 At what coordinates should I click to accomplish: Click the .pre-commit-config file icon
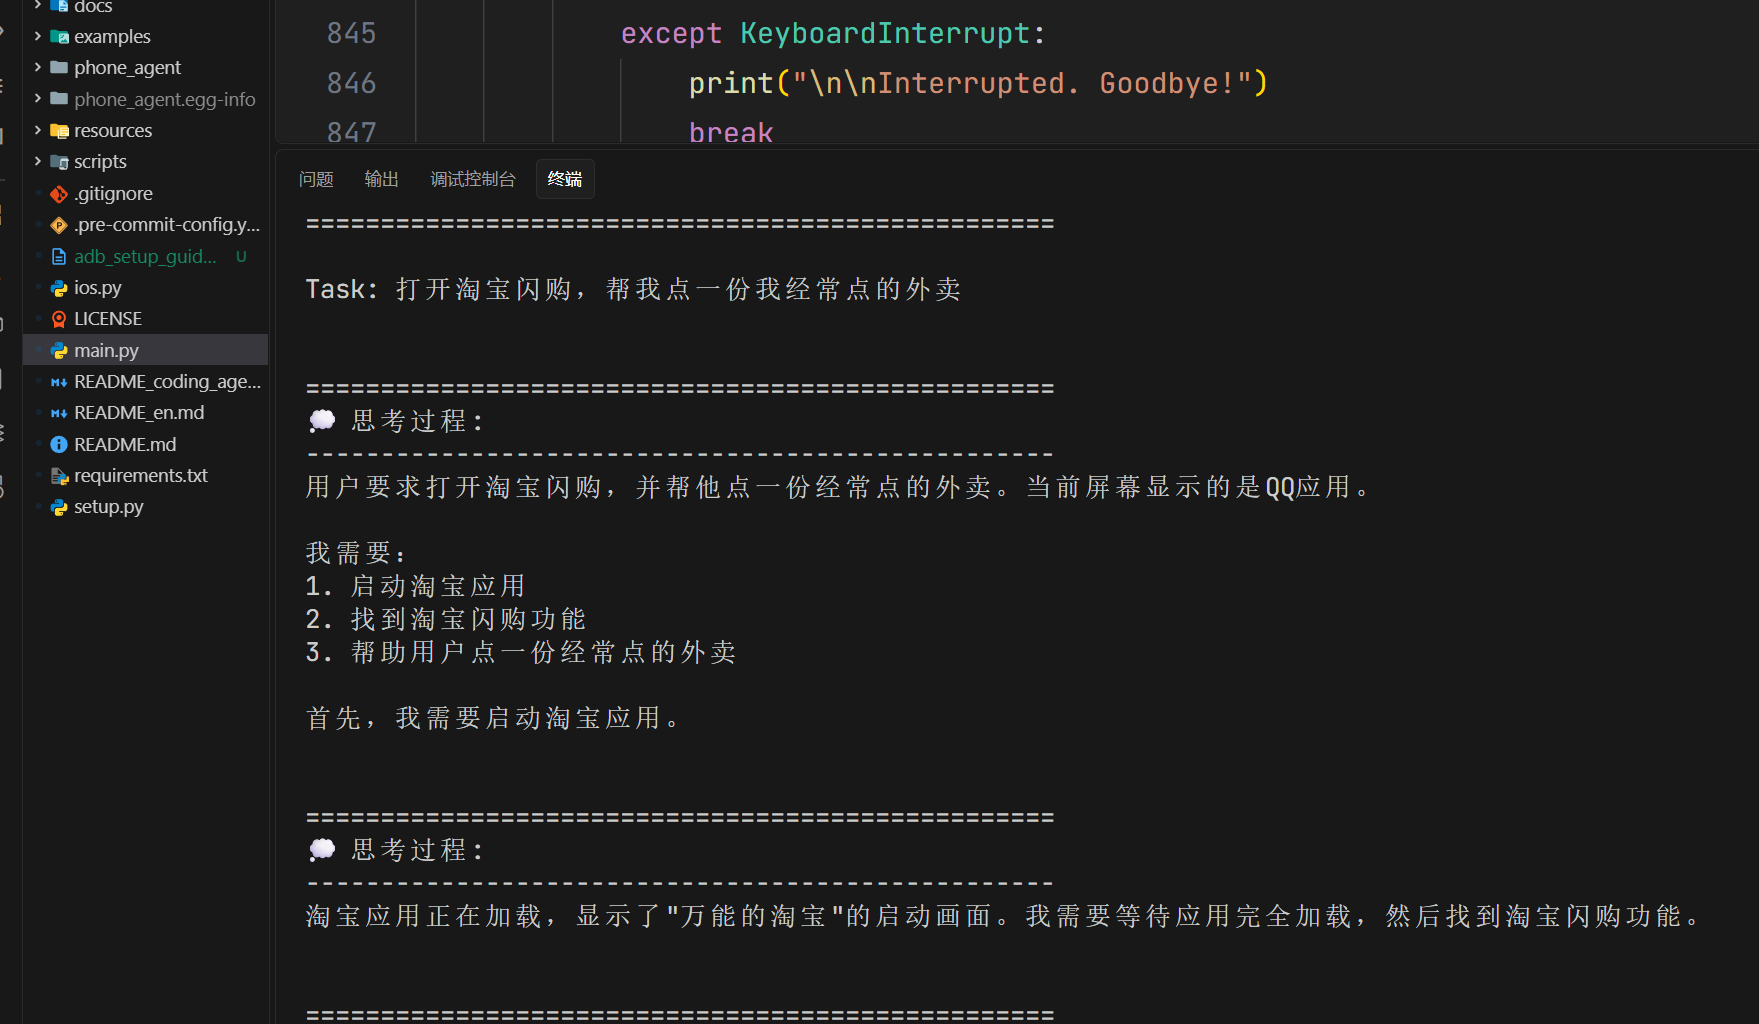(x=59, y=225)
